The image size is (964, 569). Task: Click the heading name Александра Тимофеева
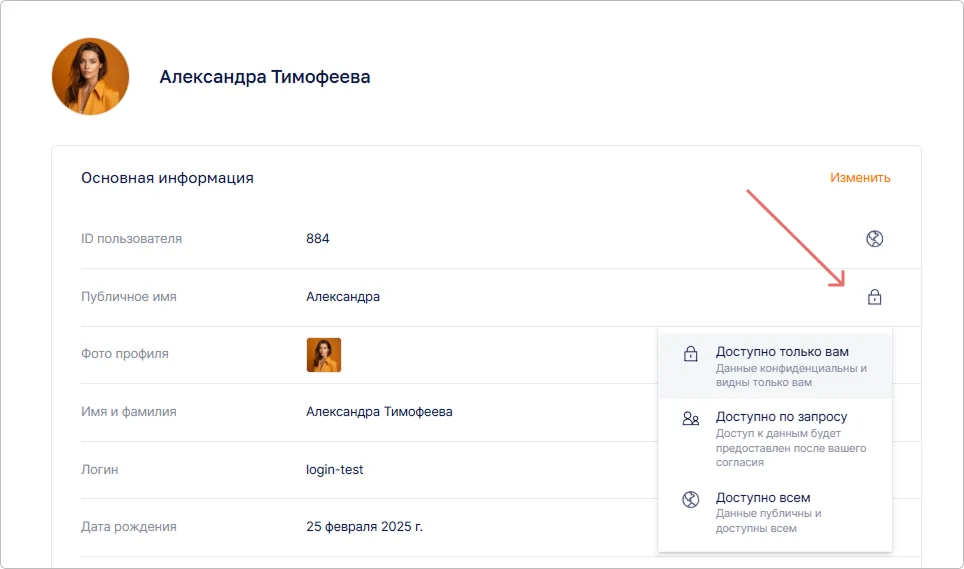[x=264, y=77]
